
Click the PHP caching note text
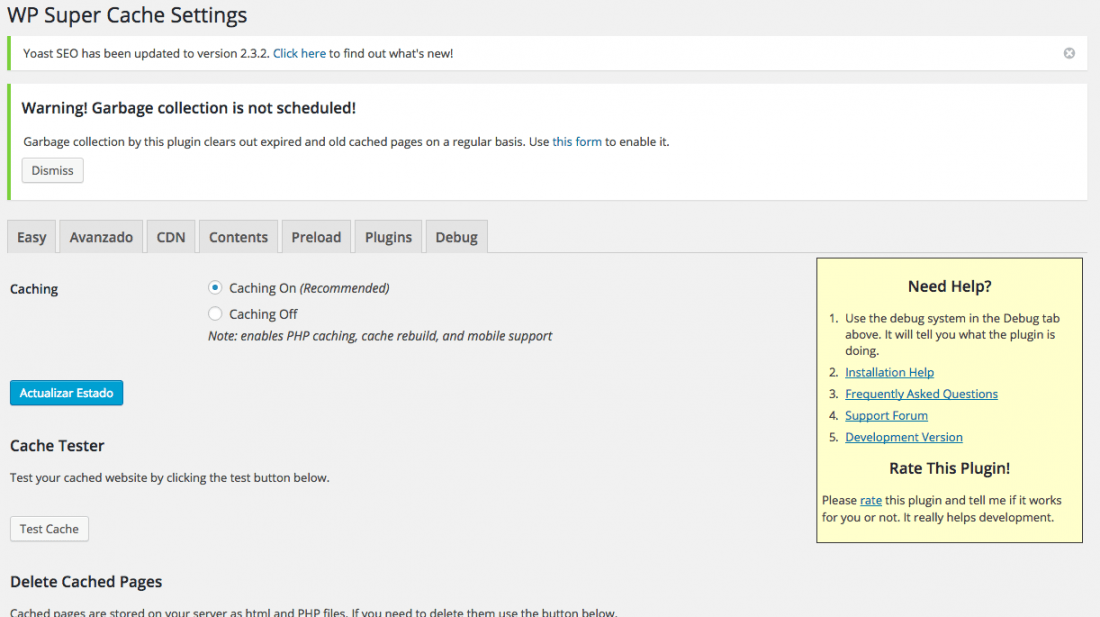coord(380,336)
